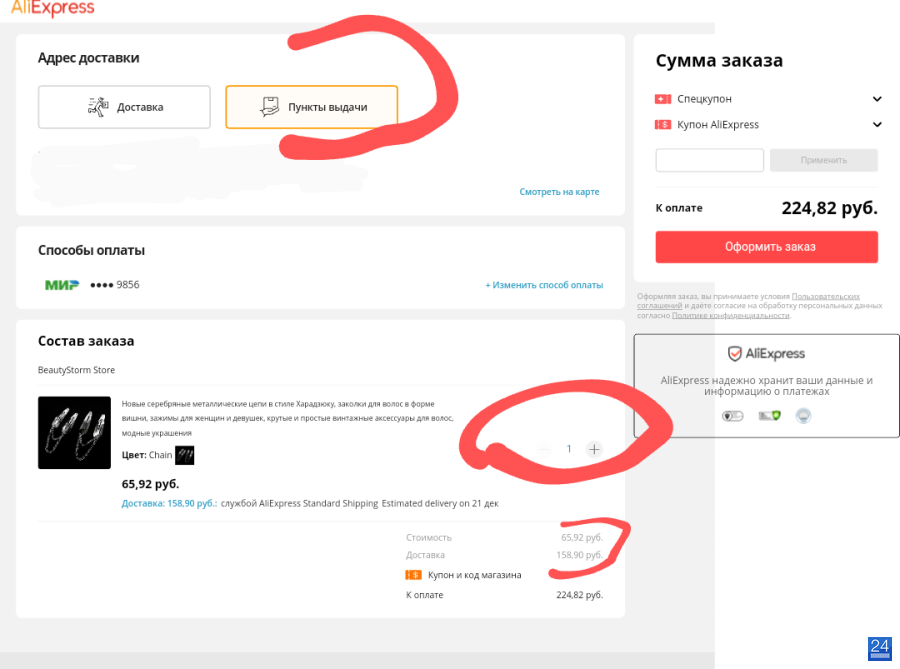Viewport: 900px width, 669px height.
Task: Click the Применить button
Action: pos(824,160)
